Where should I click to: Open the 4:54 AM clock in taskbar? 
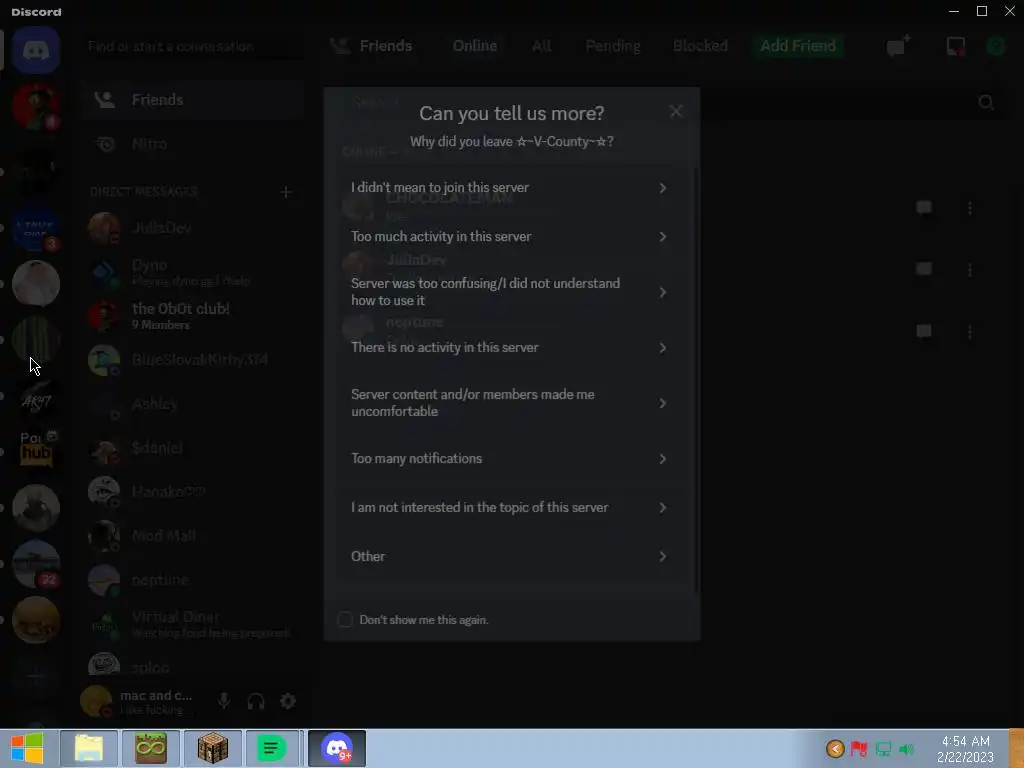click(x=965, y=749)
